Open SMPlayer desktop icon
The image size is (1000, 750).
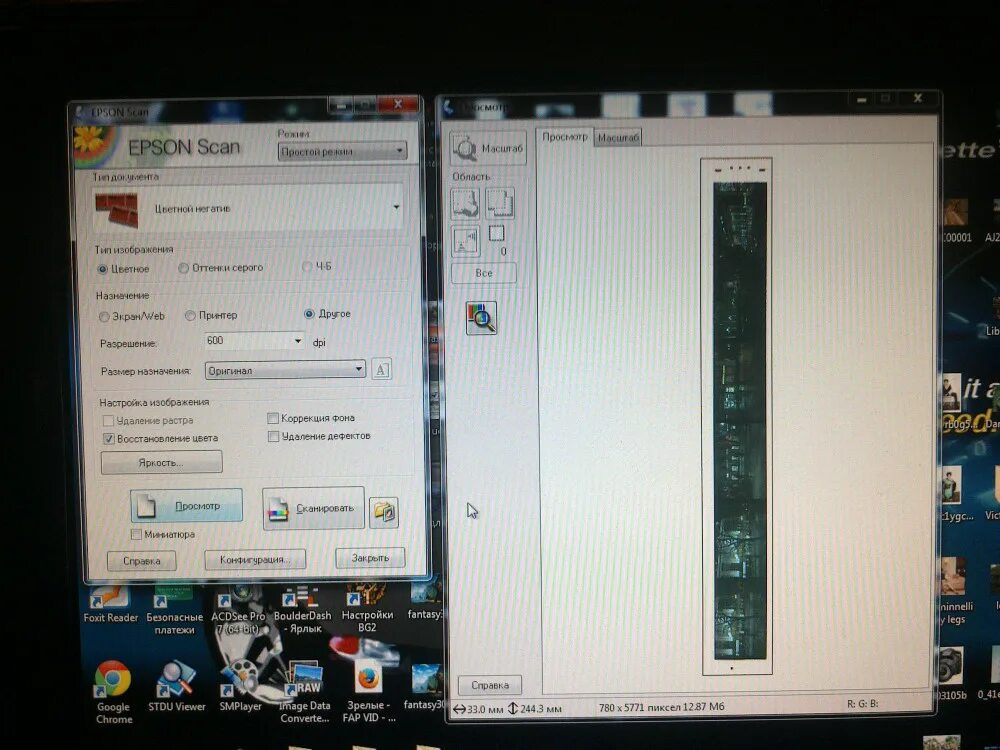pyautogui.click(x=241, y=687)
